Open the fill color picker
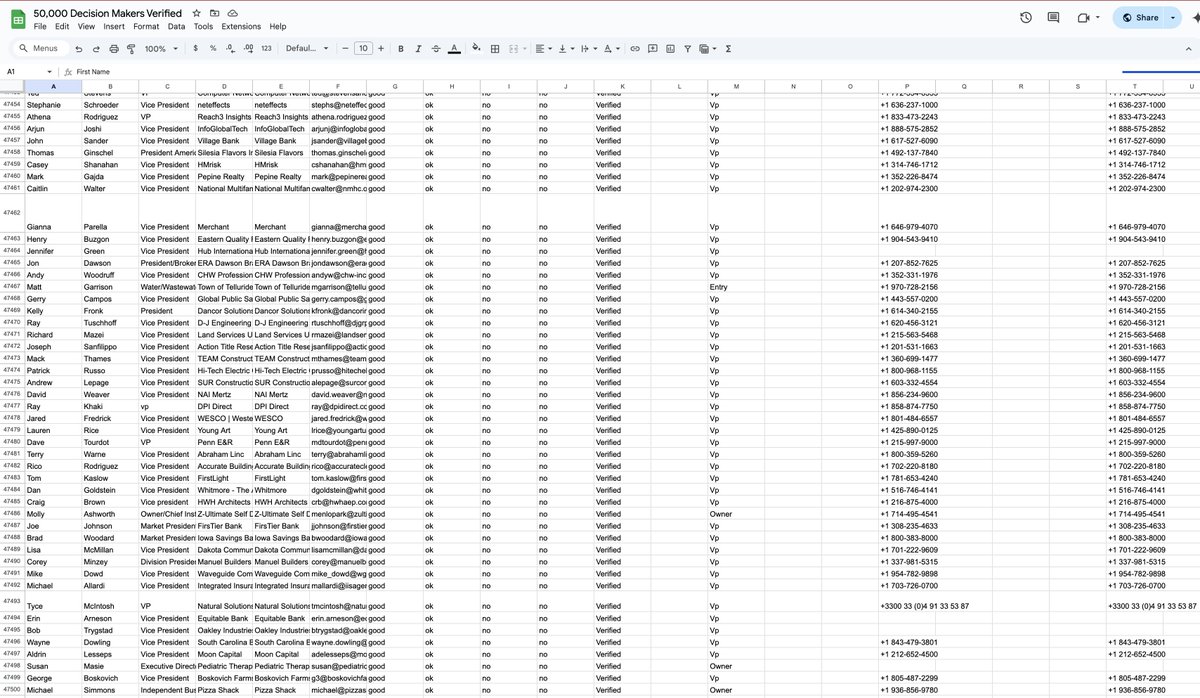Viewport: 1200px width, 698px height. pos(476,48)
